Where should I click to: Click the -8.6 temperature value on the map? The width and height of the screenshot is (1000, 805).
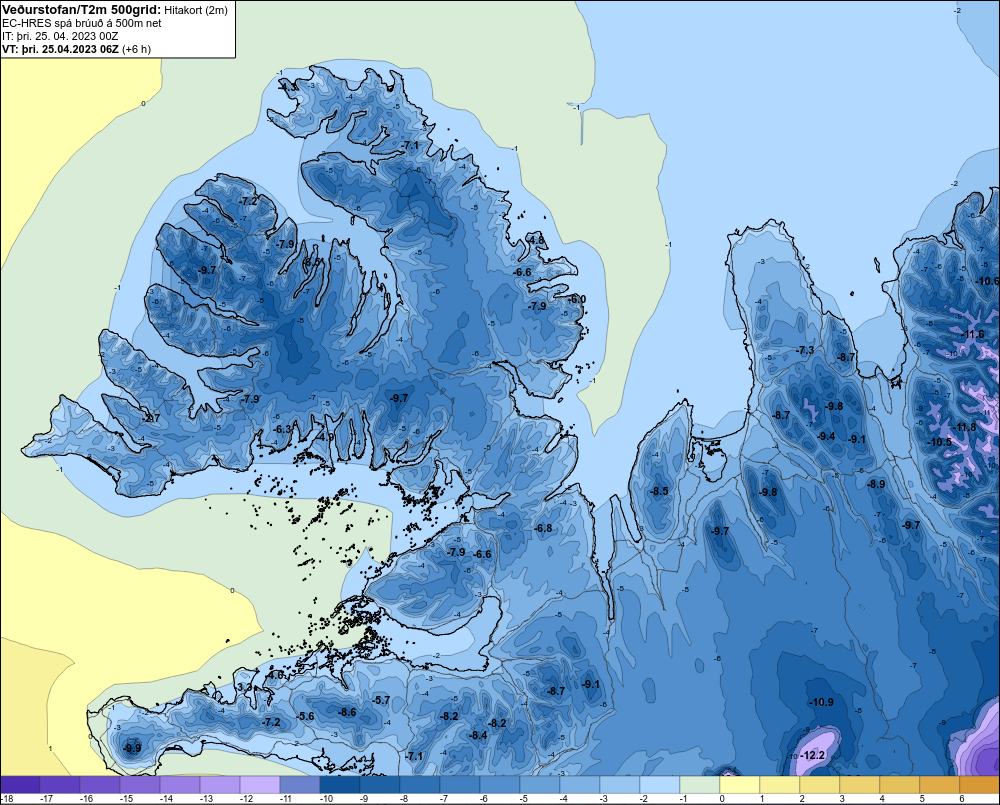(348, 713)
